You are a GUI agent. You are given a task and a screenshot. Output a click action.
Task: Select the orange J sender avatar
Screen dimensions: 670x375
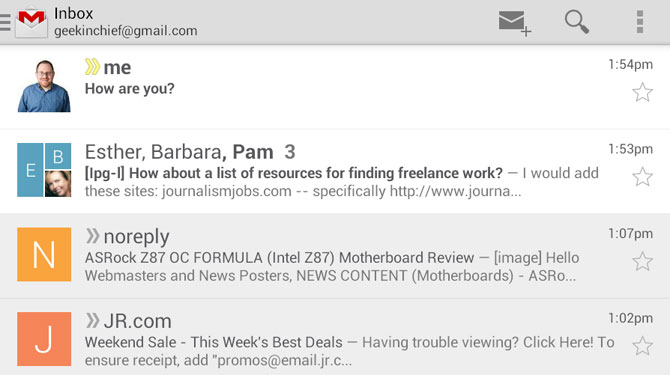[44, 339]
